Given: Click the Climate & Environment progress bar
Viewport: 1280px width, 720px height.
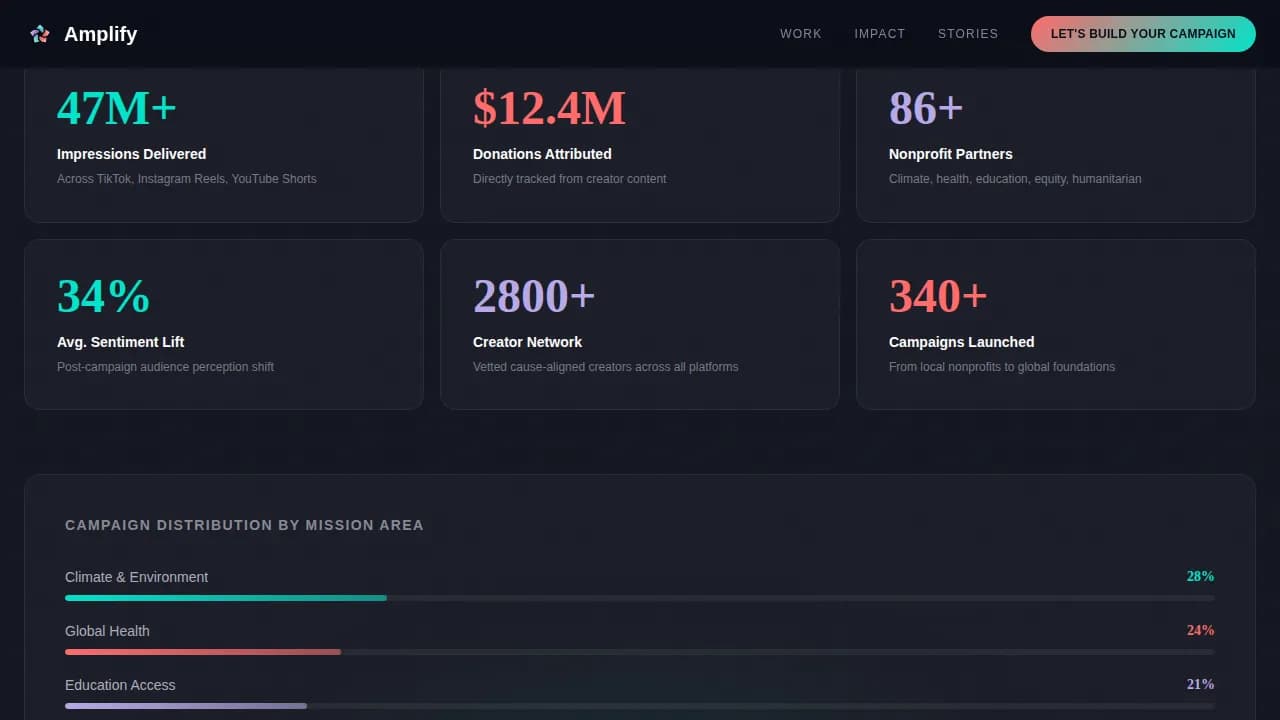Looking at the screenshot, I should point(640,598).
